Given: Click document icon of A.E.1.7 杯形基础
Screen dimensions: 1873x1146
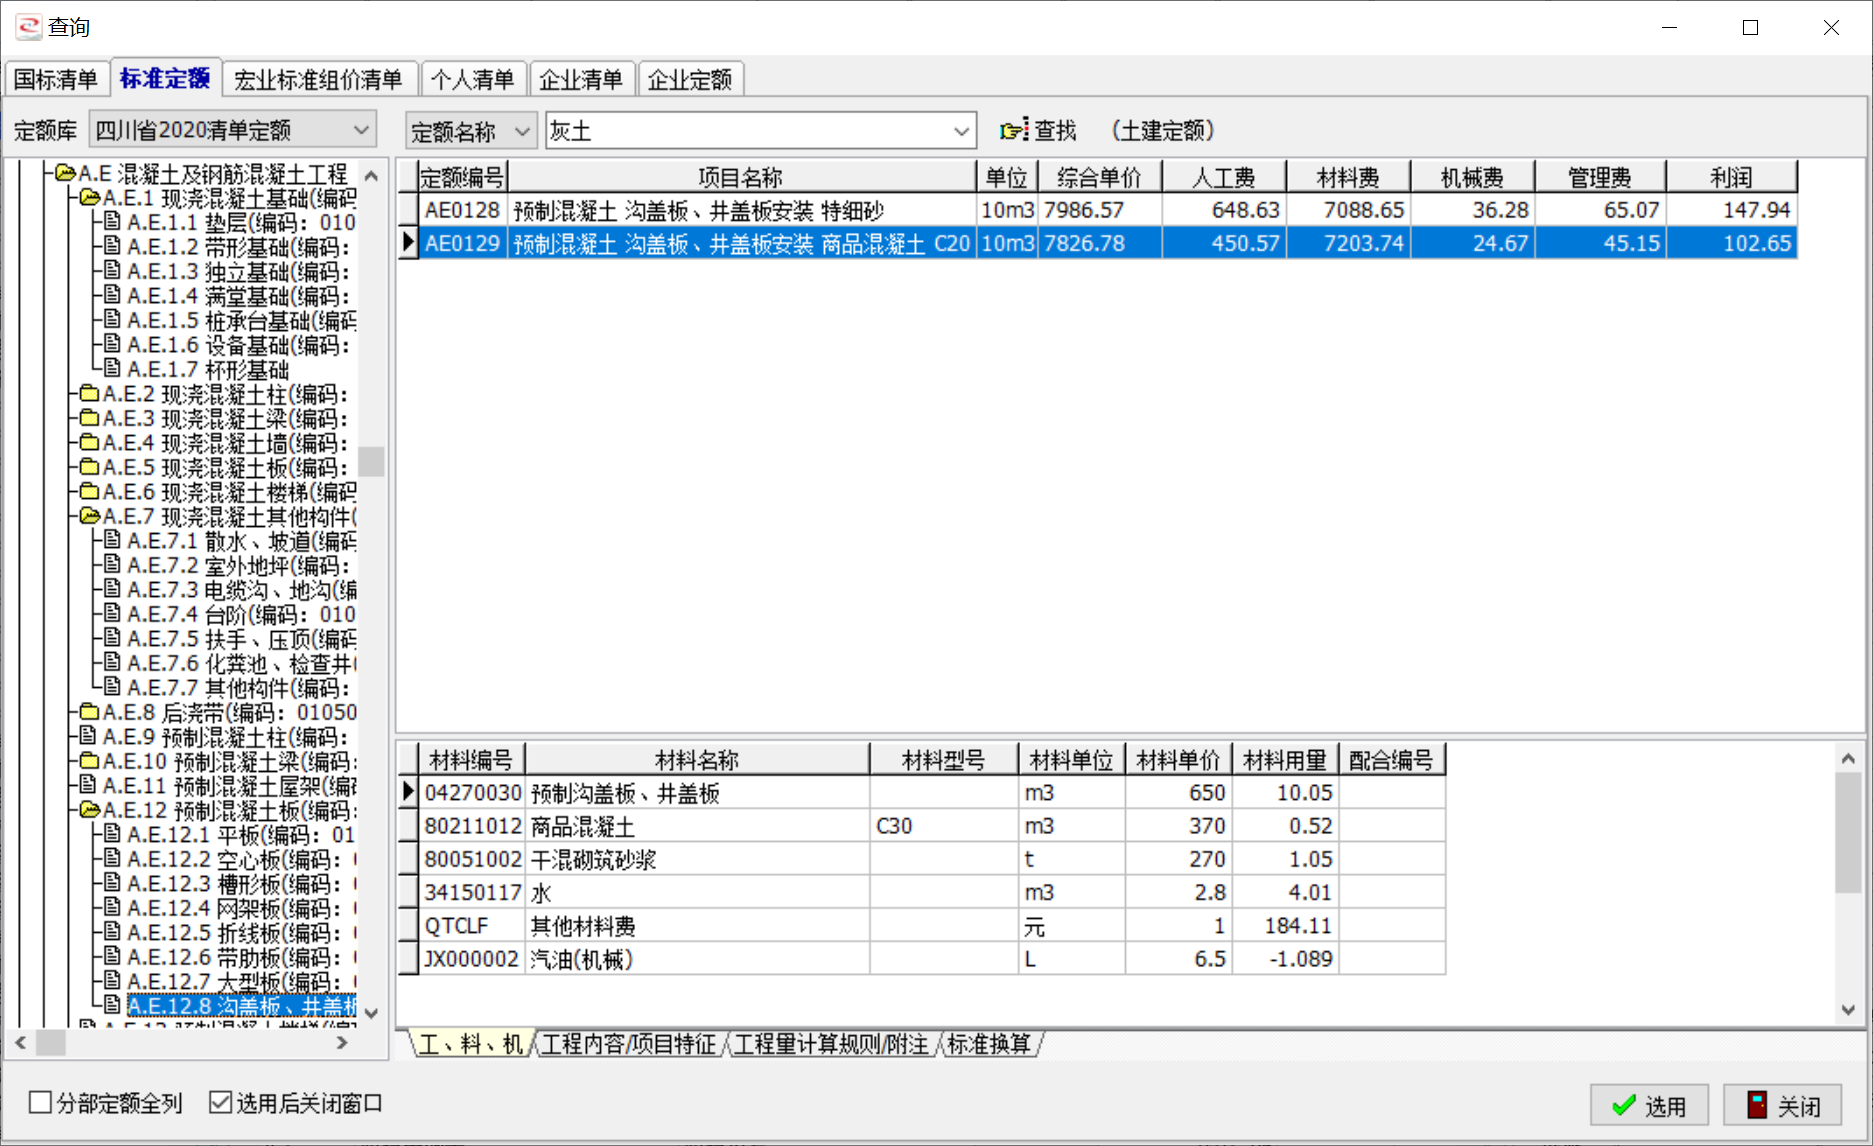Looking at the screenshot, I should click(113, 369).
